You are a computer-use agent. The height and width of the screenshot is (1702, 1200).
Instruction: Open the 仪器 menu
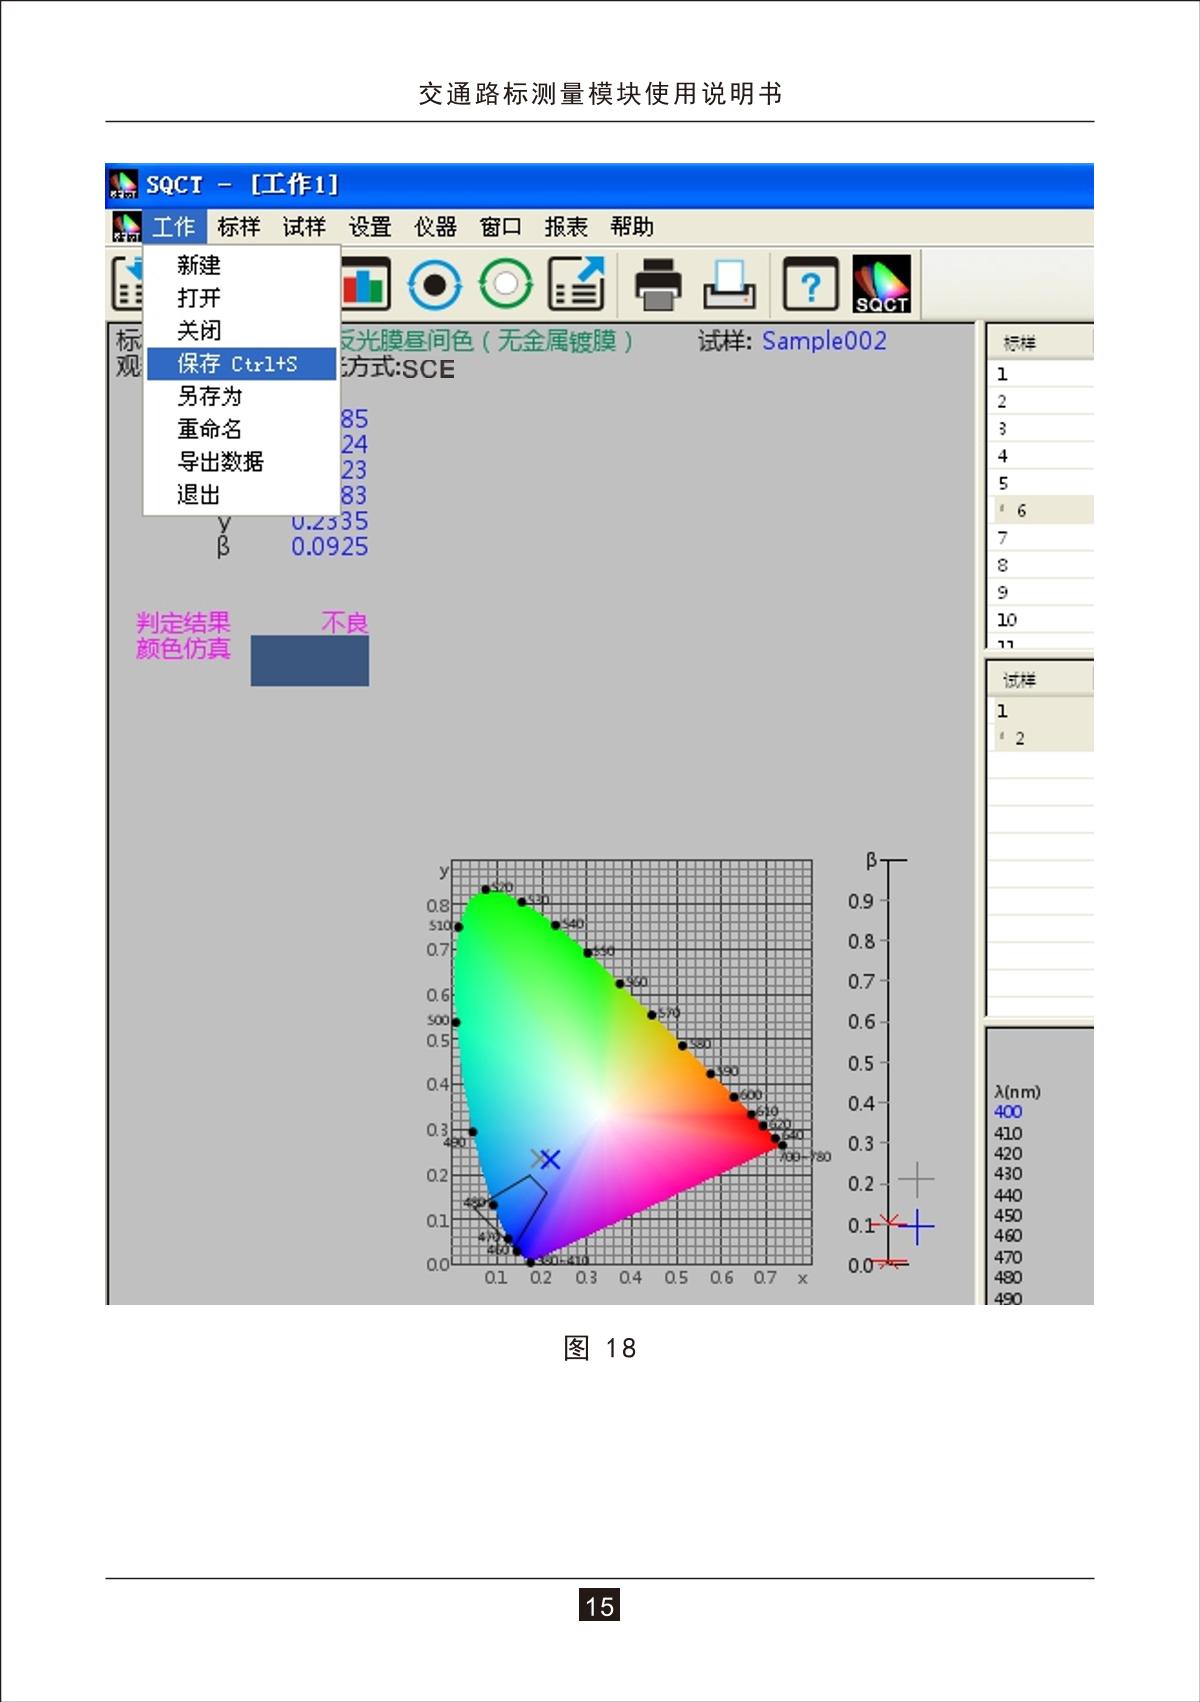pyautogui.click(x=435, y=227)
